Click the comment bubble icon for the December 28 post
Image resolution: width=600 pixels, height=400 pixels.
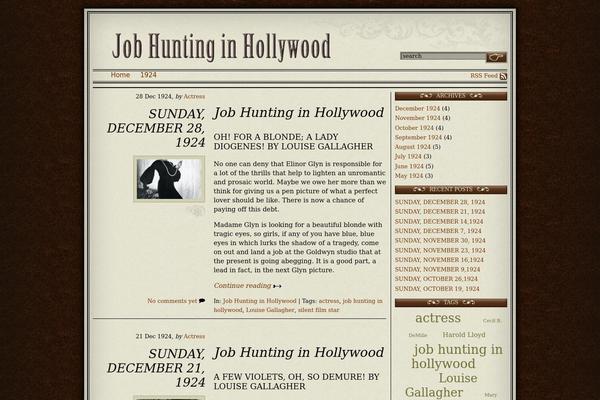(x=202, y=301)
